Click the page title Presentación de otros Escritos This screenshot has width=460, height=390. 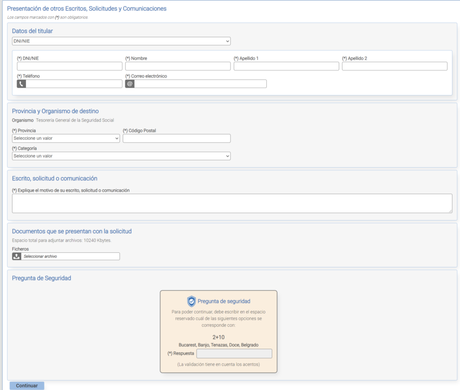(87, 9)
